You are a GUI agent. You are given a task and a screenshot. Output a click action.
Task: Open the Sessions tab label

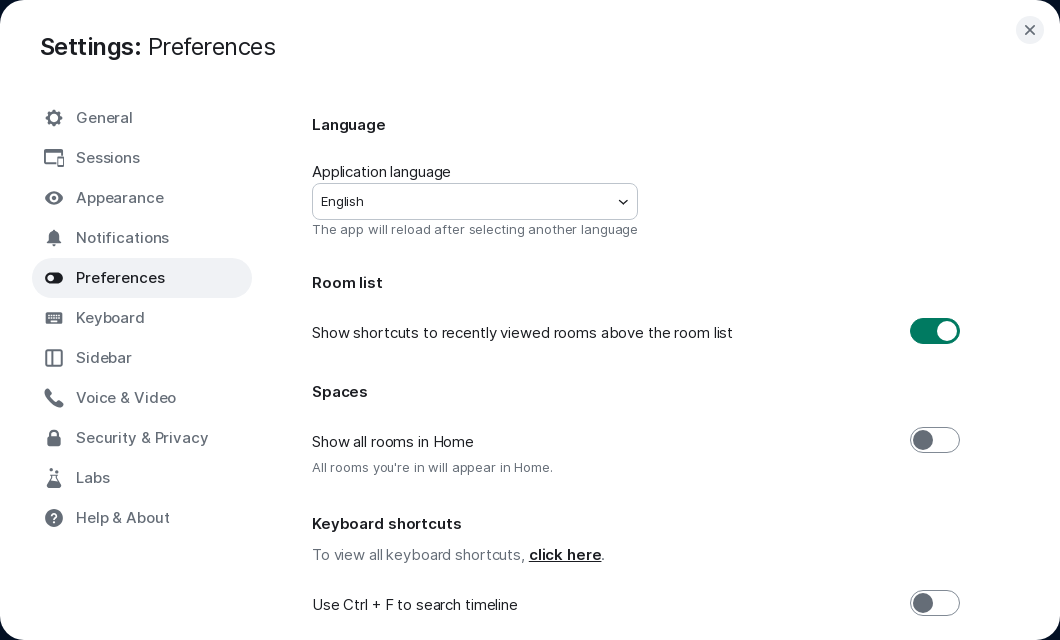coord(108,157)
